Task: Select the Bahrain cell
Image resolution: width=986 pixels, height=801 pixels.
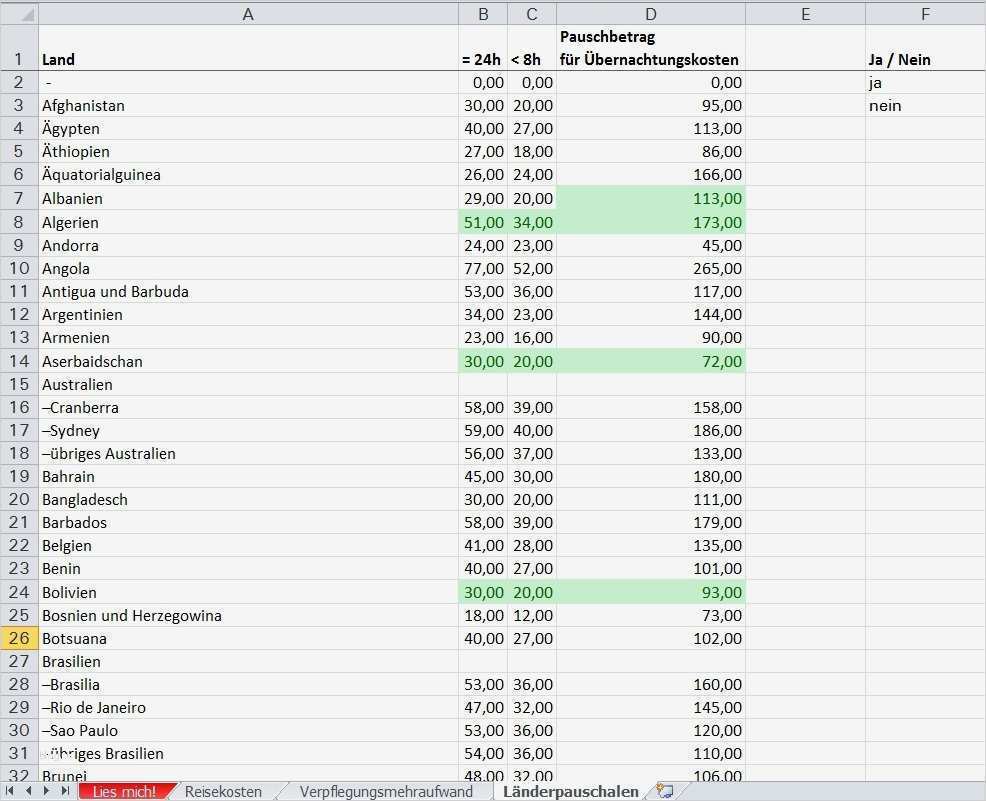Action: 248,477
